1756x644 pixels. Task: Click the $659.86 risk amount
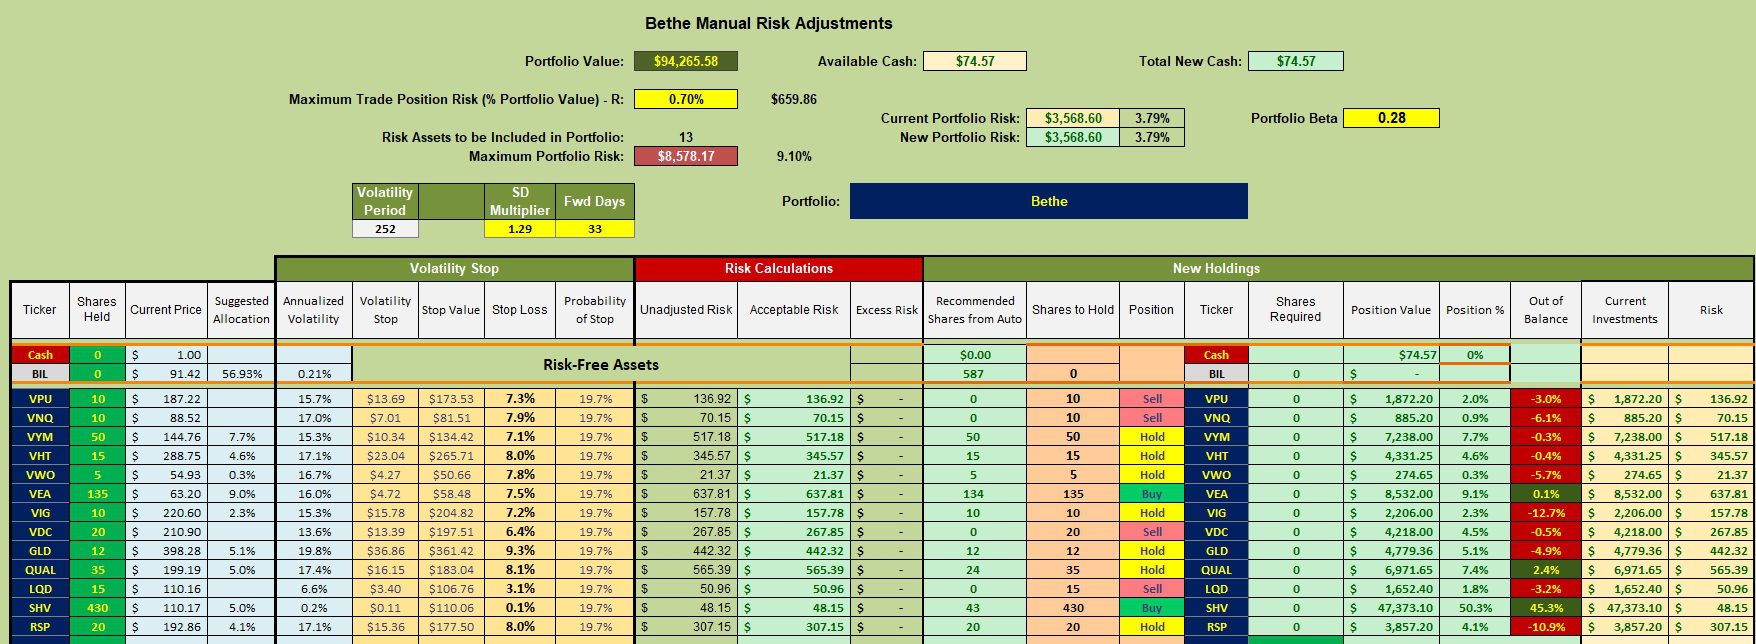coord(793,99)
